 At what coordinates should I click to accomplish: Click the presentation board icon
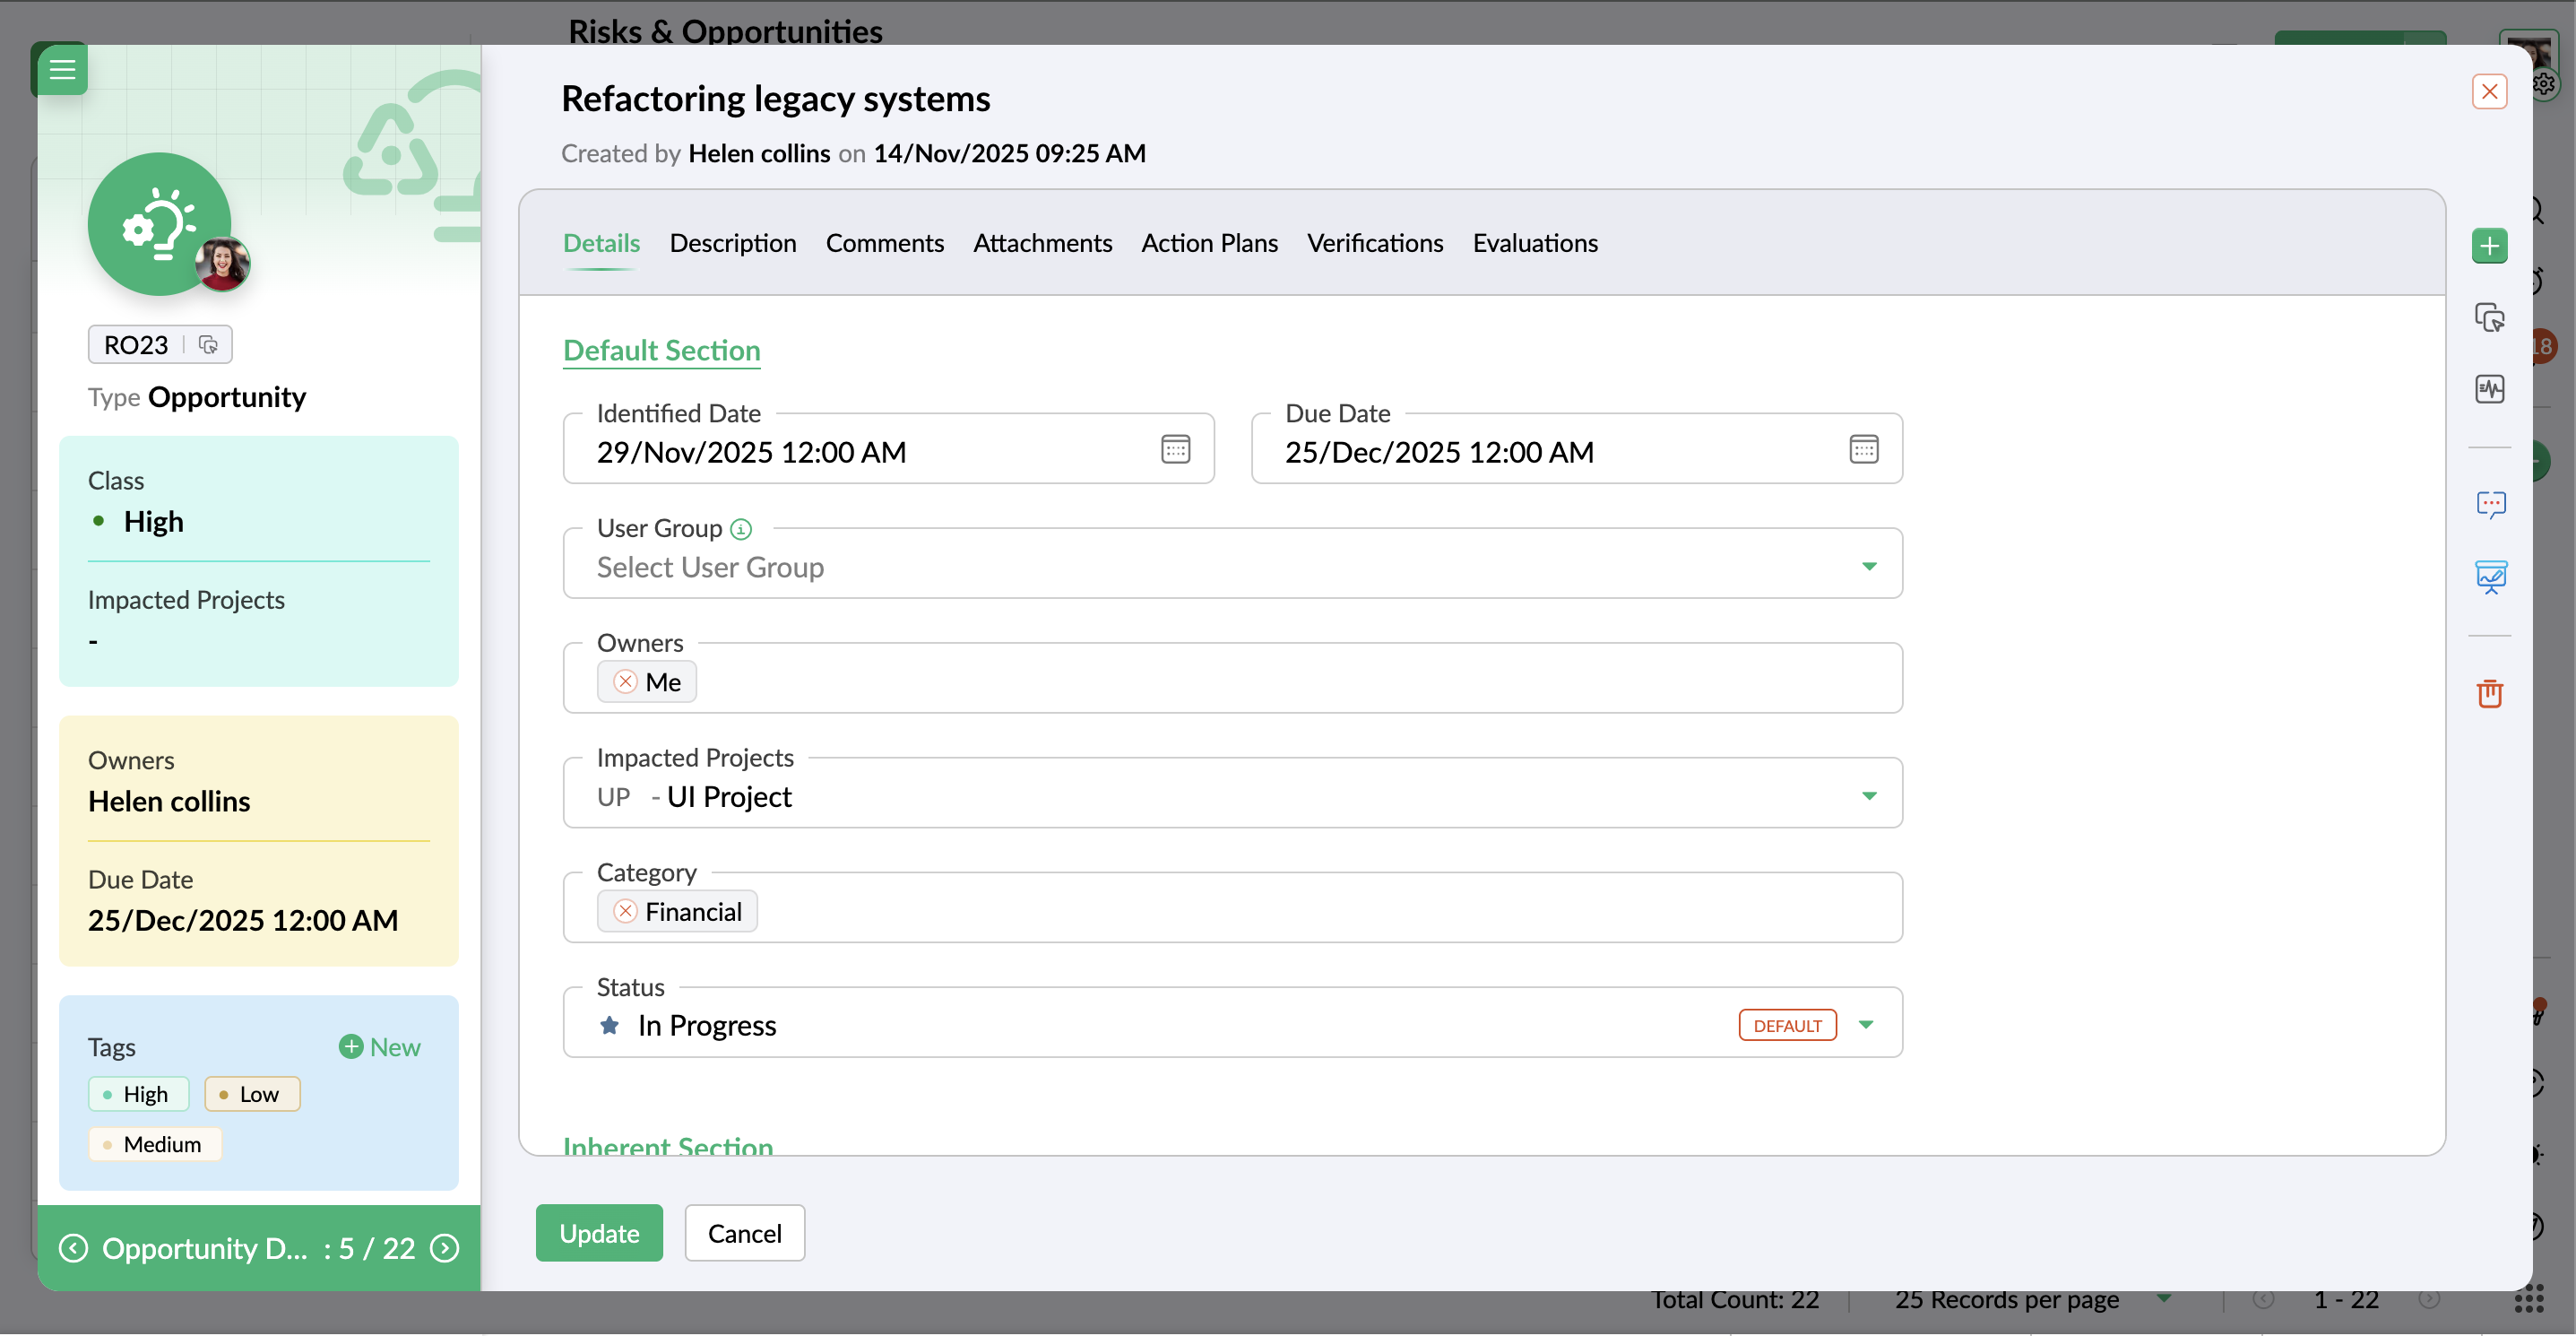pyautogui.click(x=2489, y=576)
